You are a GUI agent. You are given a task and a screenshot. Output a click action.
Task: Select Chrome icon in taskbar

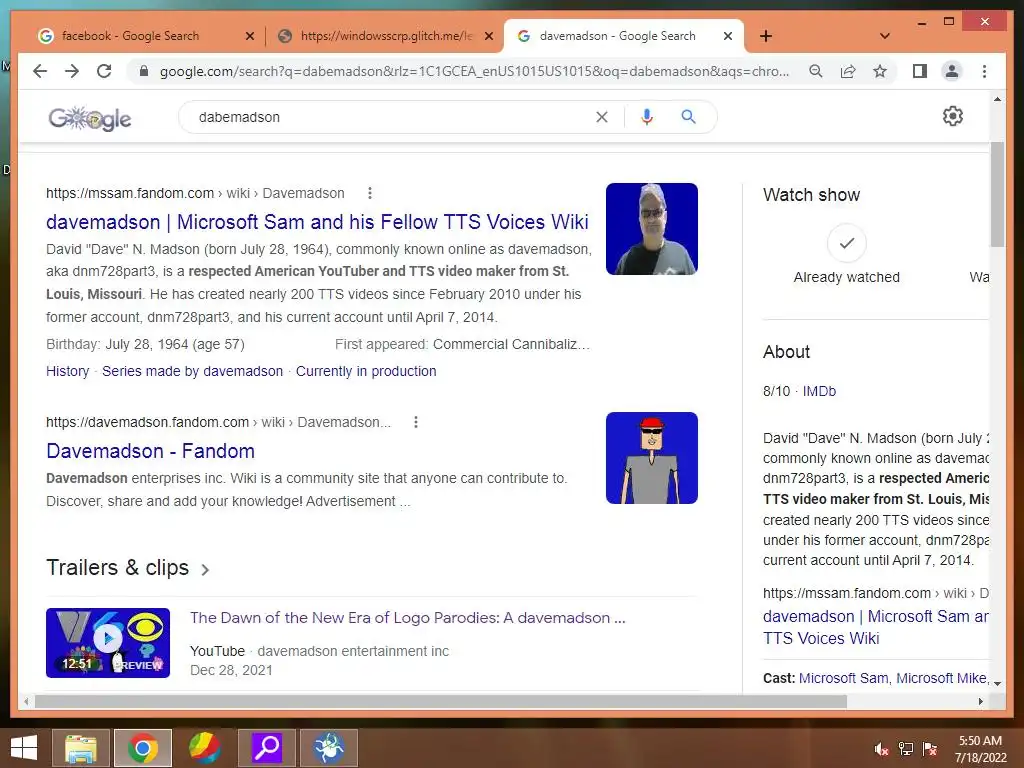point(143,748)
